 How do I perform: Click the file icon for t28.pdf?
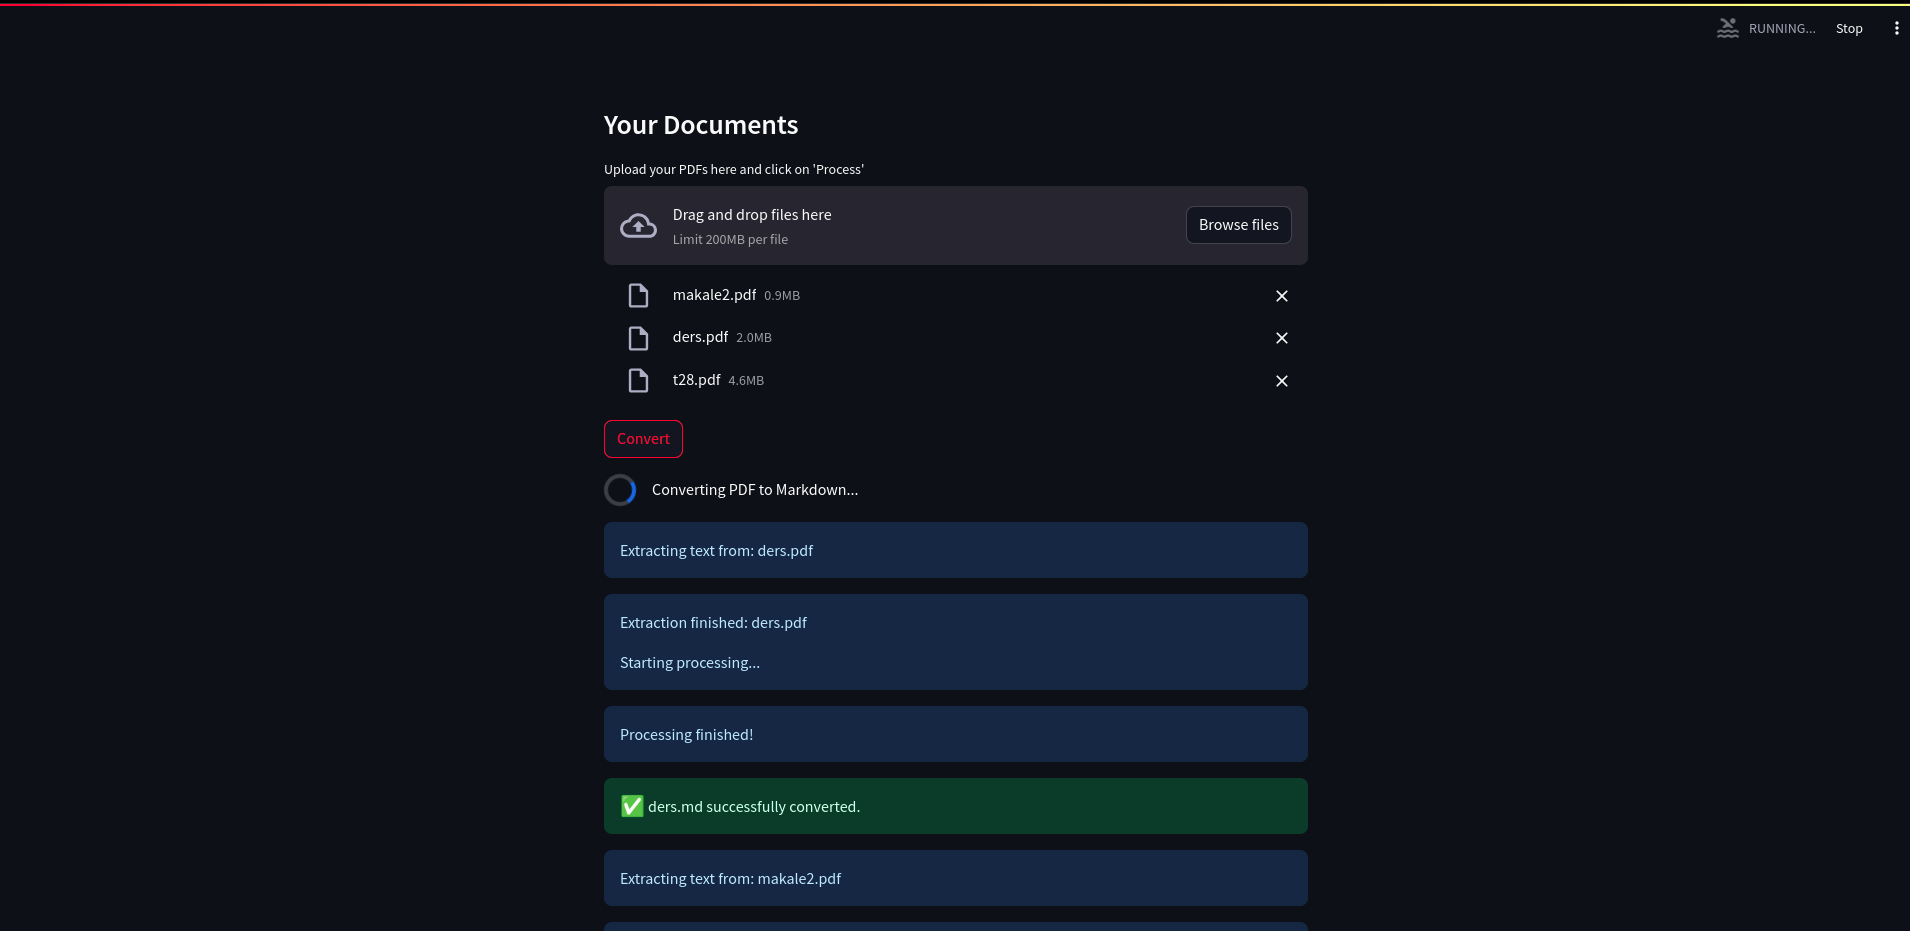point(639,380)
